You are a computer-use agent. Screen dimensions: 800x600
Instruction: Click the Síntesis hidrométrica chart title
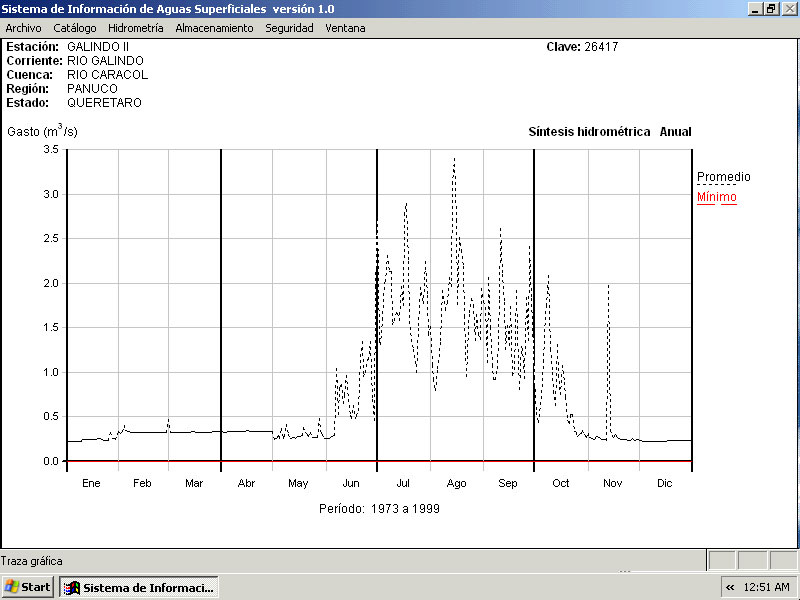coord(589,132)
